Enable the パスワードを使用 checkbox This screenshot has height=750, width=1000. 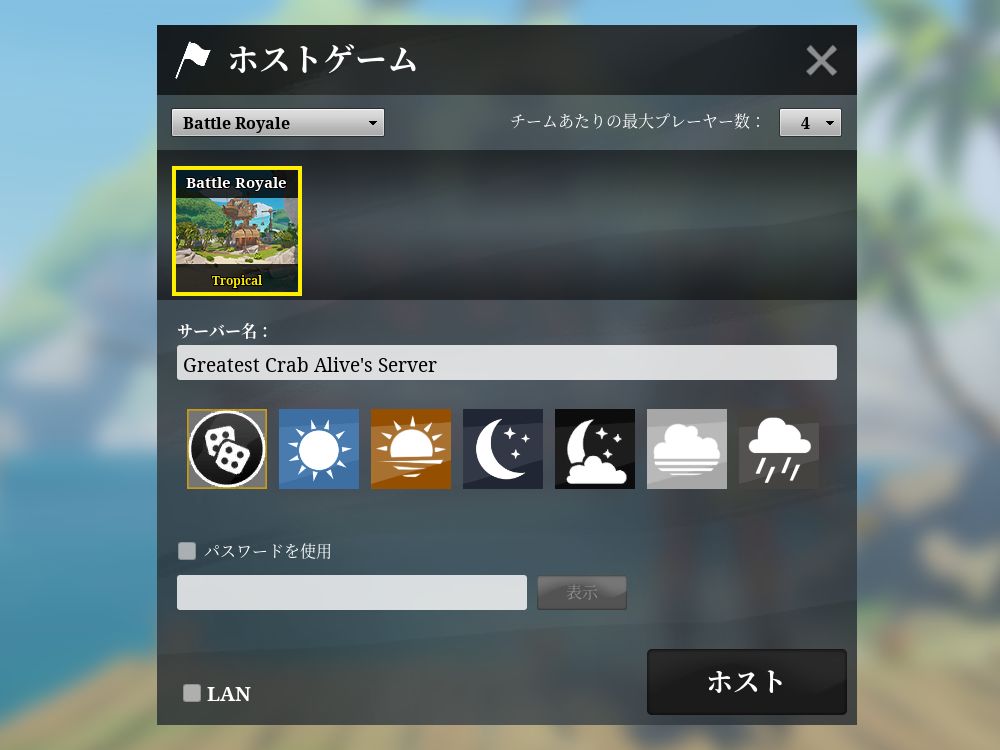[x=187, y=550]
